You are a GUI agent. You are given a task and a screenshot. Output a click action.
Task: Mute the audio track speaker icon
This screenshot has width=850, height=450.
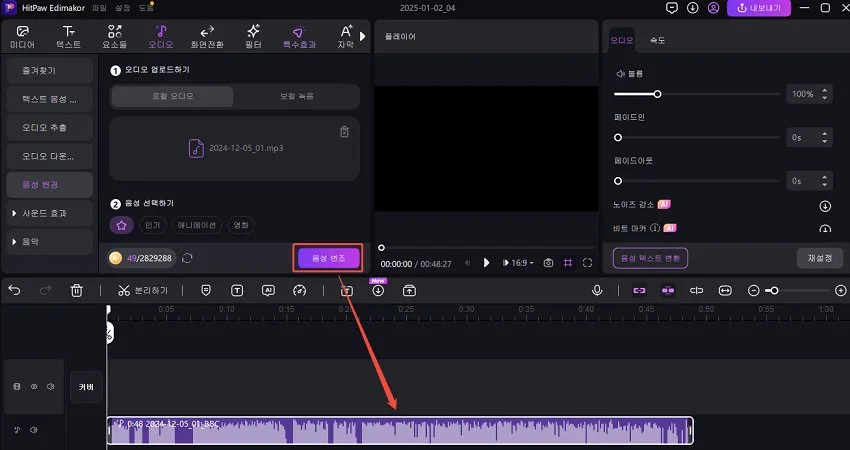(x=33, y=431)
